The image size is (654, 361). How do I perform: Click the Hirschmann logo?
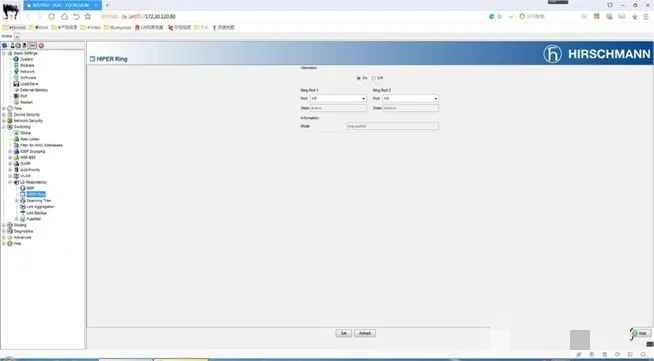coord(596,54)
